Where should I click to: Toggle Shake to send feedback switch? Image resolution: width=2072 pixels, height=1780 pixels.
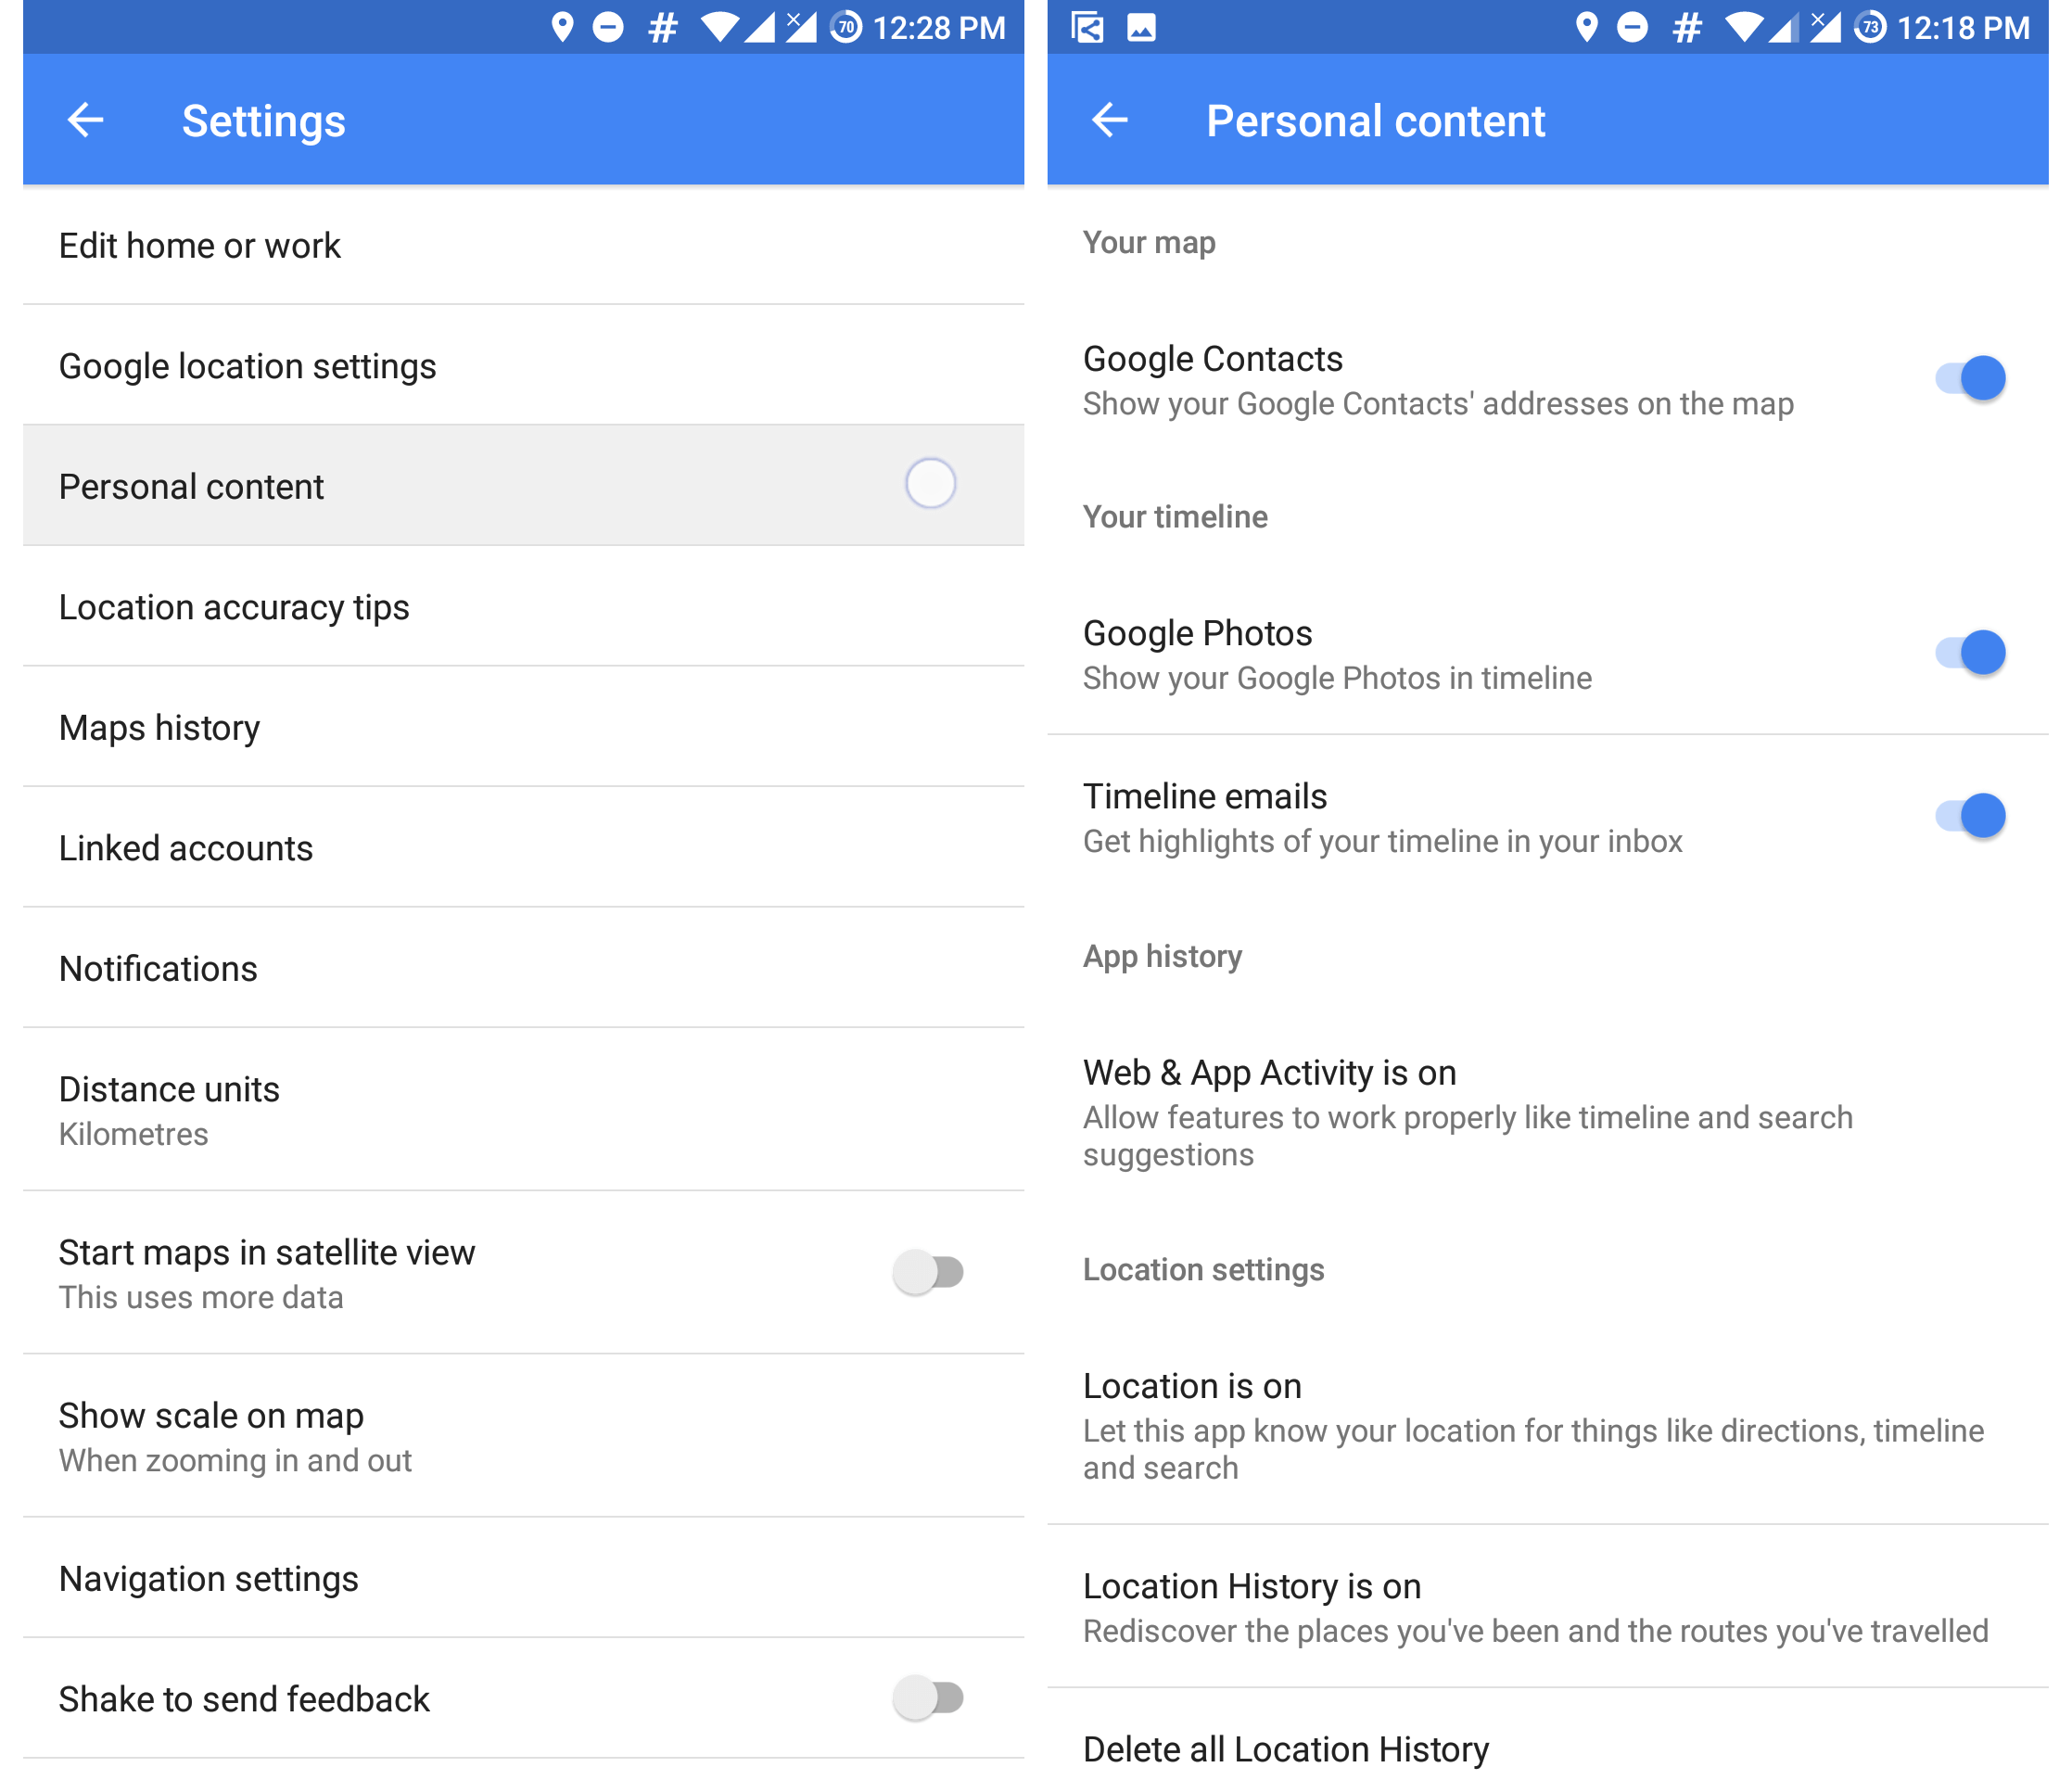coord(929,1697)
